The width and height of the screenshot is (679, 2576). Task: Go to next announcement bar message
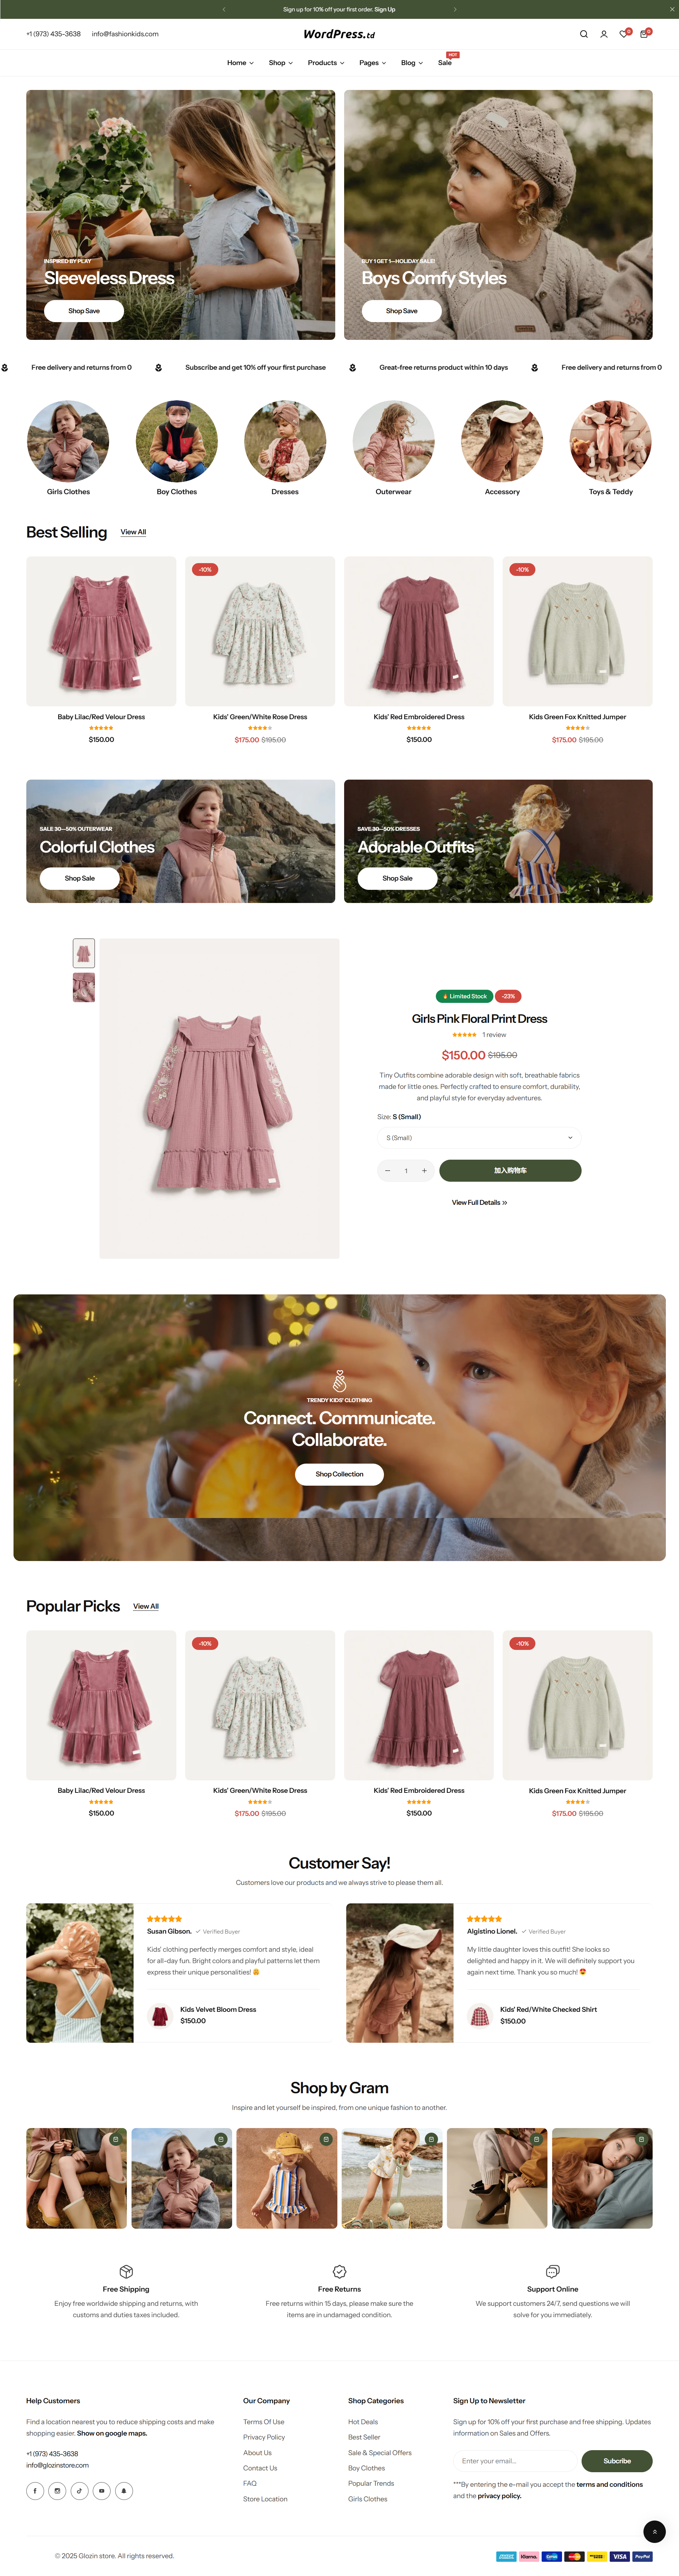pos(455,9)
